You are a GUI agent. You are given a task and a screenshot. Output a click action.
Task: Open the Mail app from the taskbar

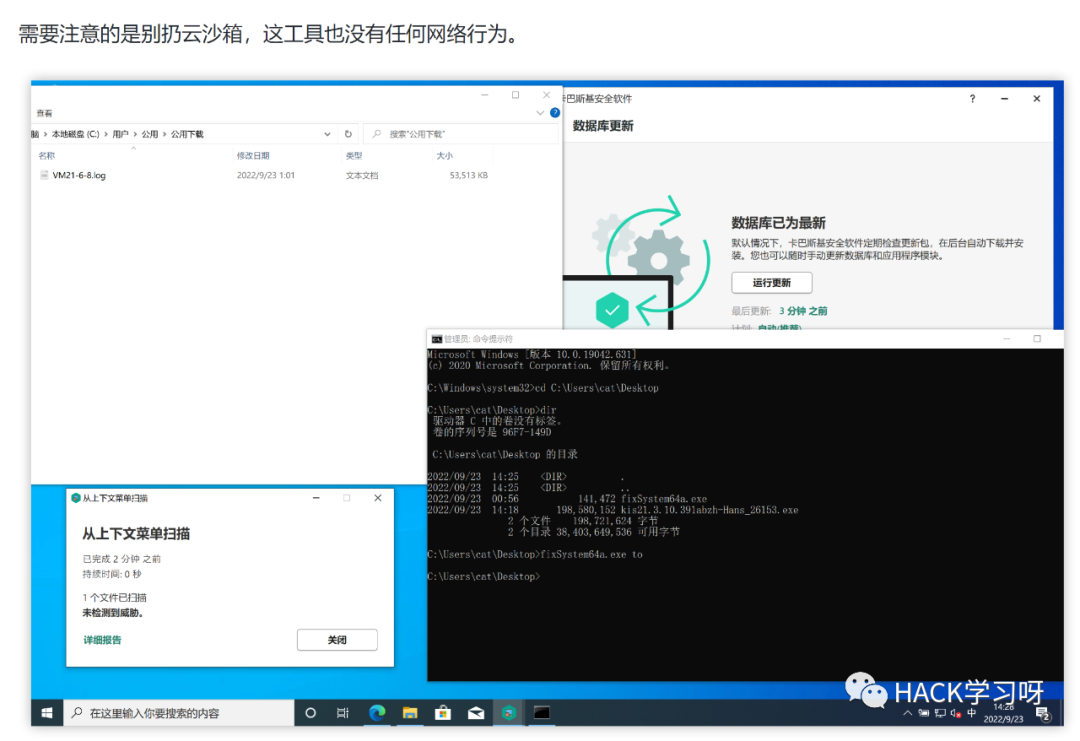point(476,713)
